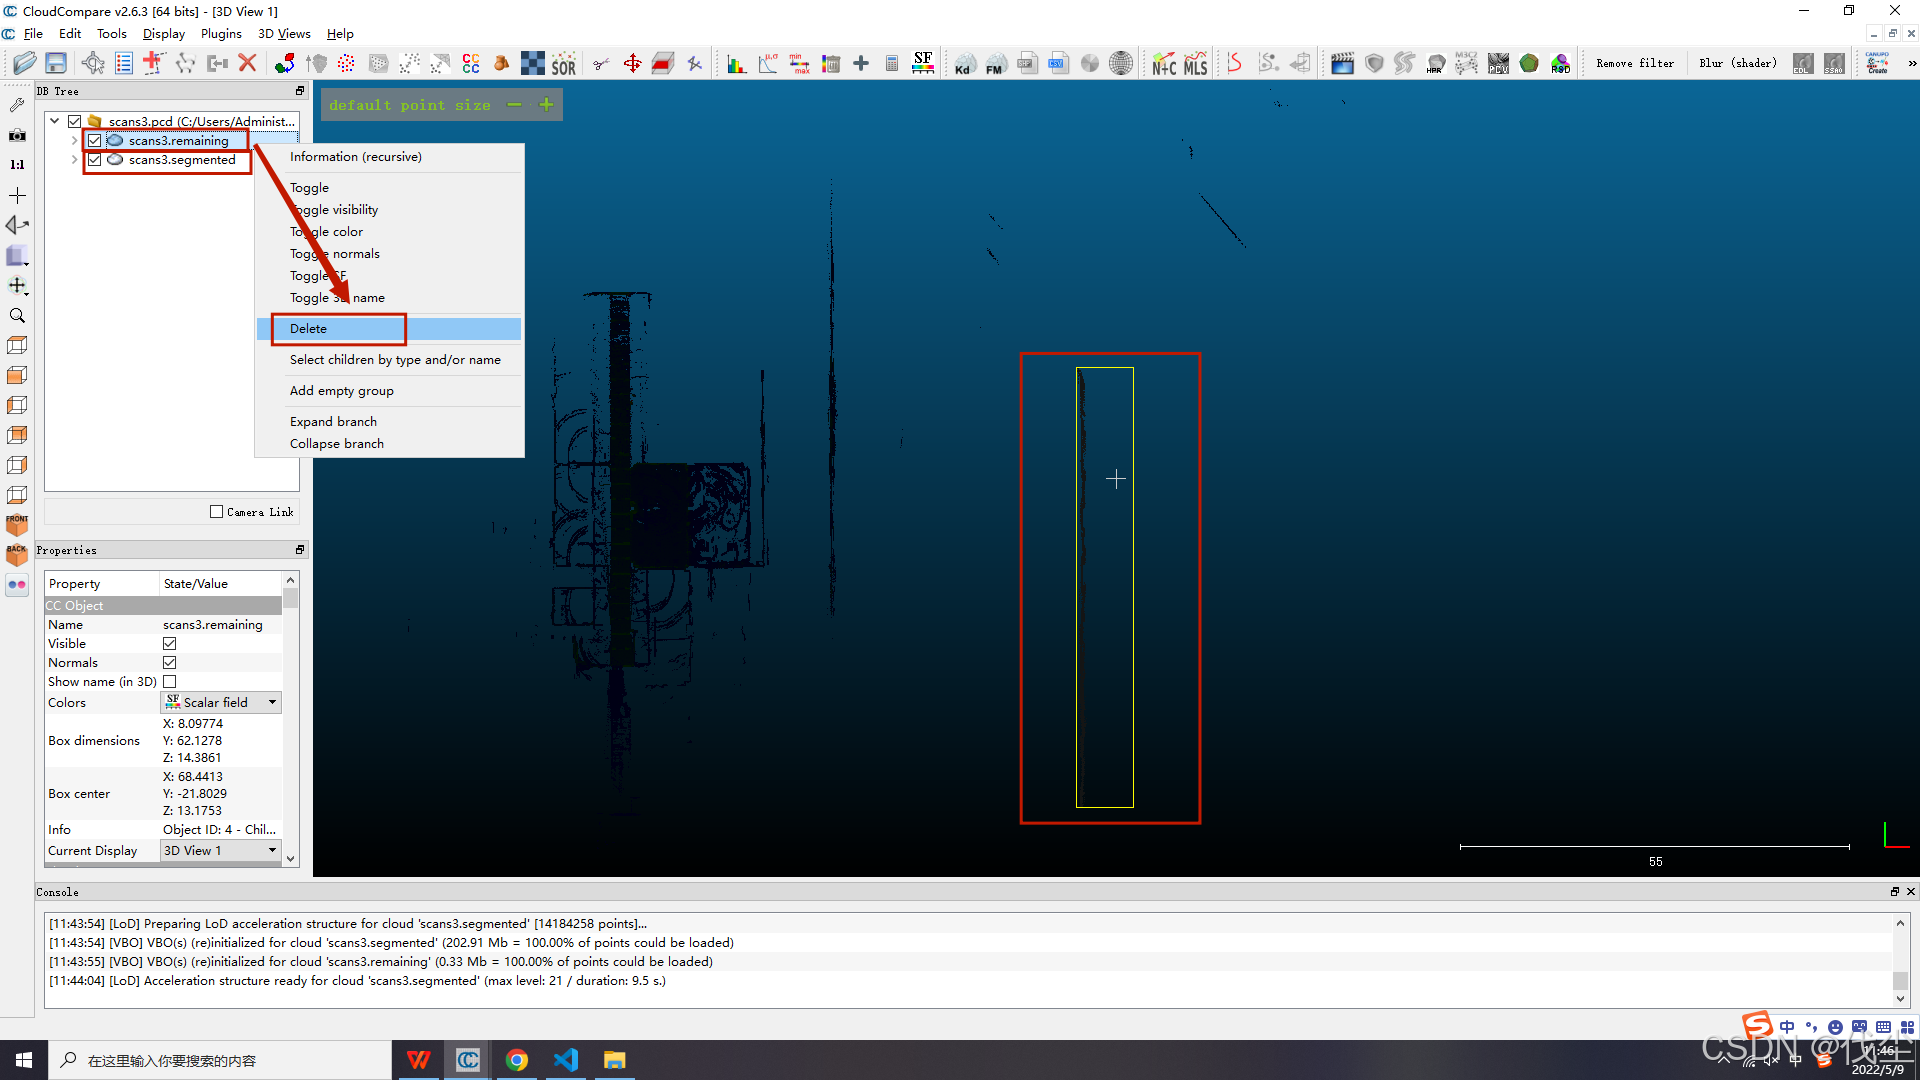Click the Remove filter button
This screenshot has height=1080, width=1920.
[x=1634, y=64]
